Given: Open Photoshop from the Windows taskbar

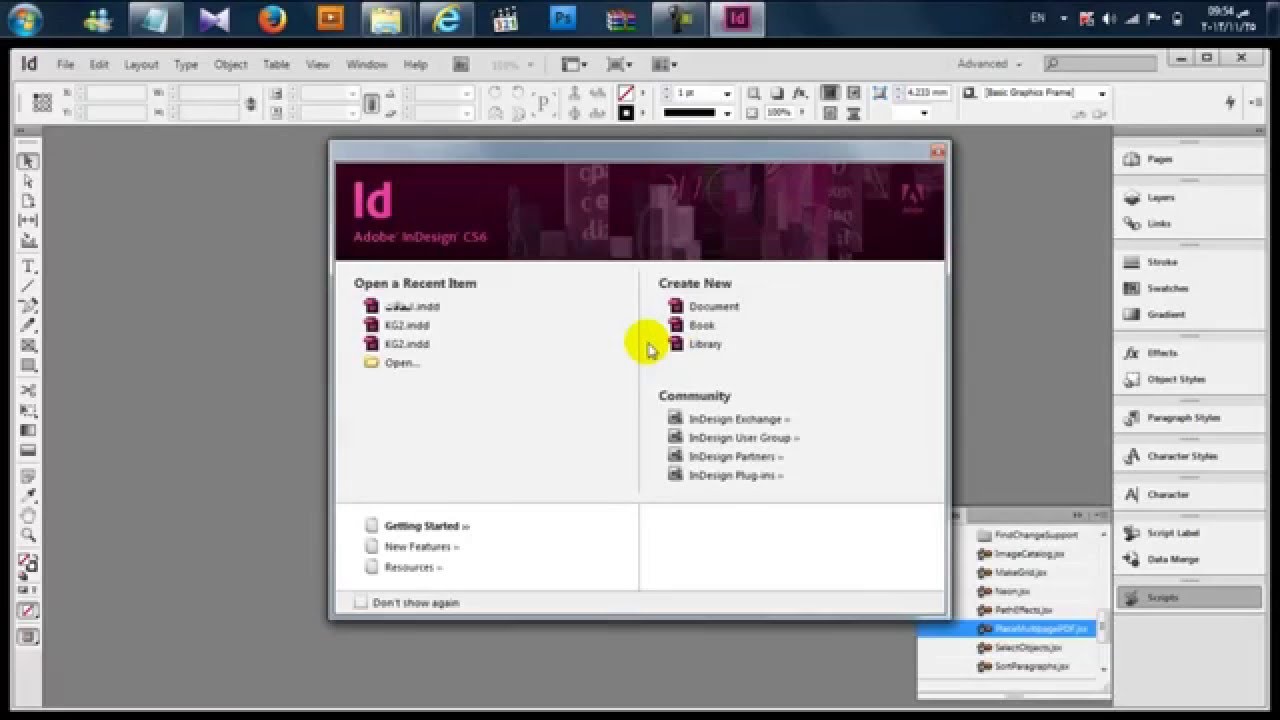Looking at the screenshot, I should 564,18.
